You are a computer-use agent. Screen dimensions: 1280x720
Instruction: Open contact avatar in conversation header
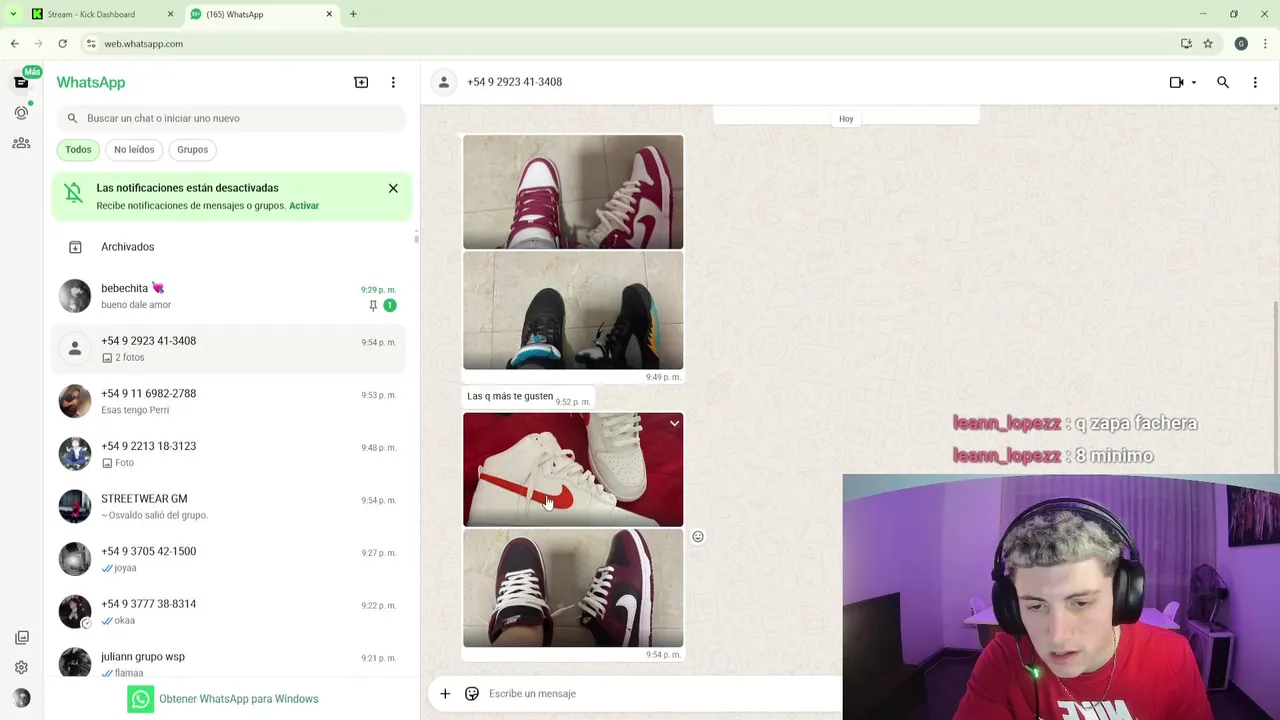(444, 82)
